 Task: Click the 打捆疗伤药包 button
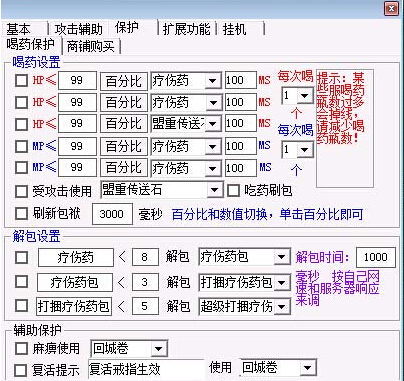coord(74,306)
